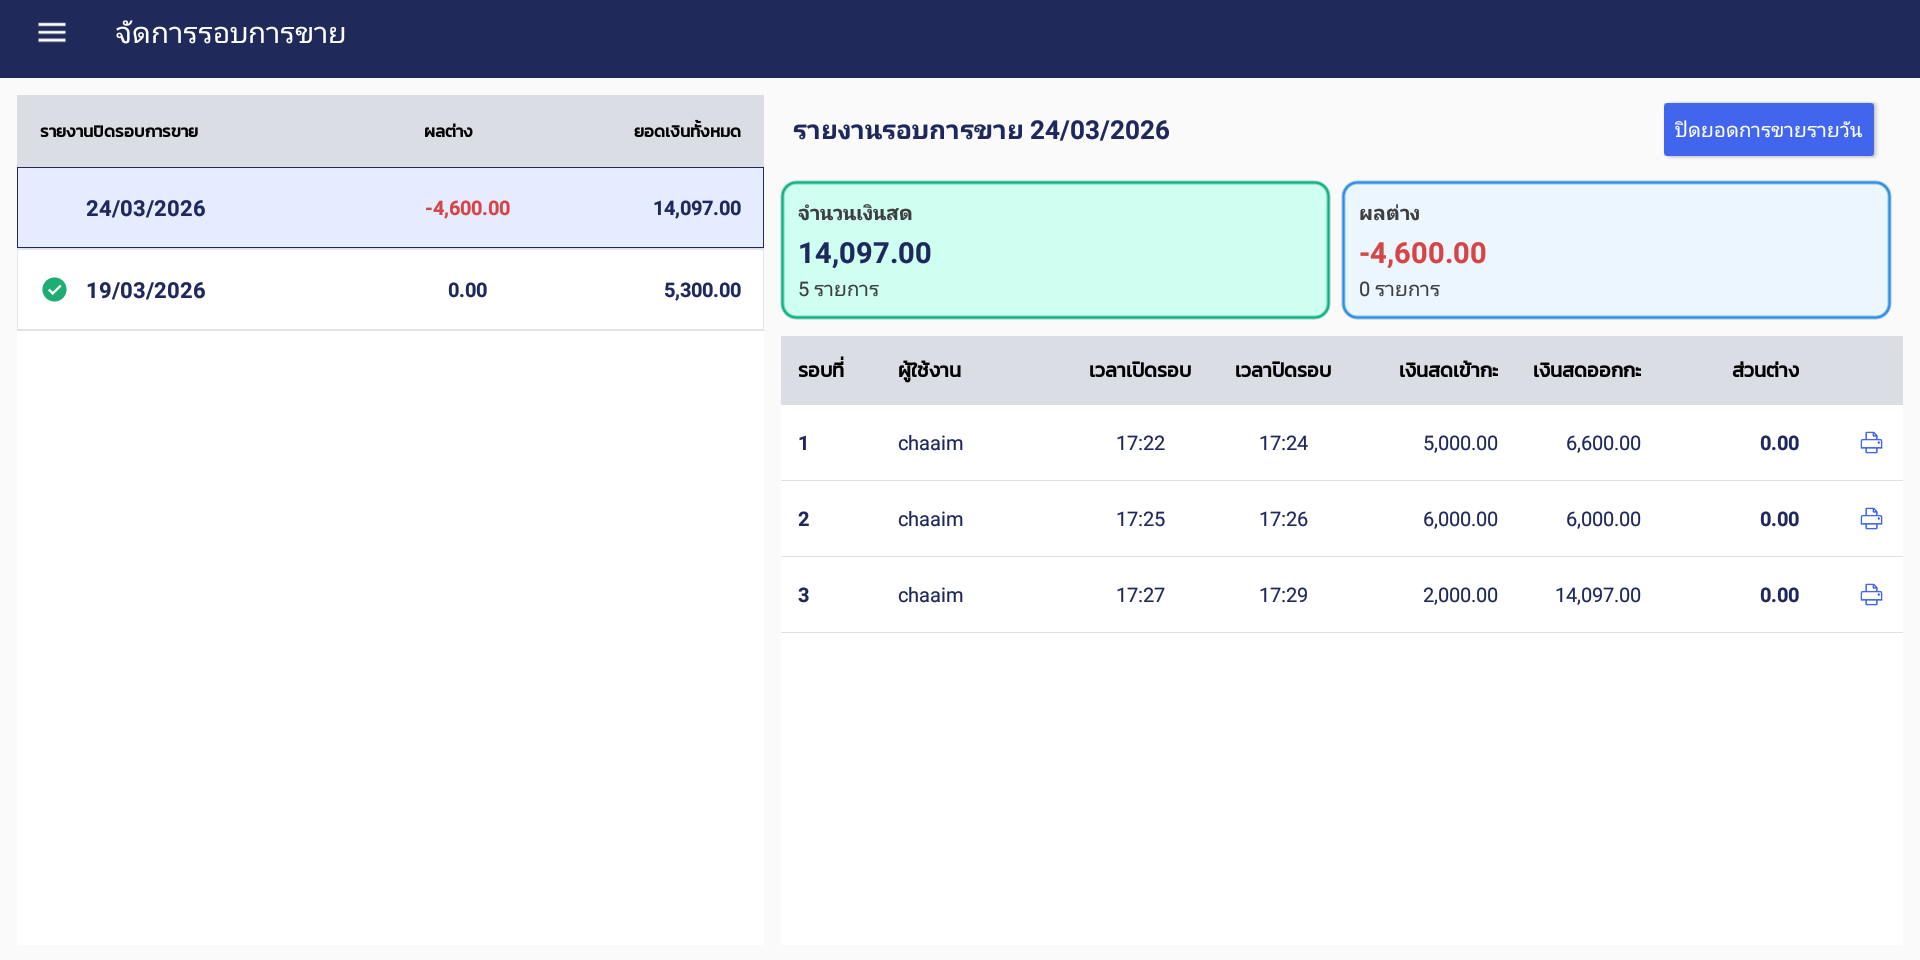The image size is (1920, 960).
Task: Select the 19/03/2026 sales report row
Action: (390, 290)
